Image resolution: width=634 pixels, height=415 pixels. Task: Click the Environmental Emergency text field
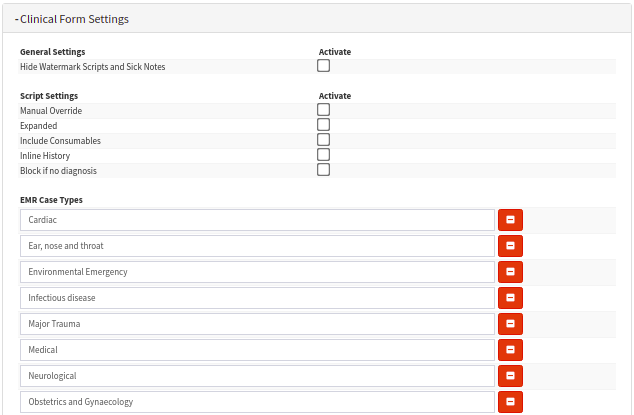[258, 272]
